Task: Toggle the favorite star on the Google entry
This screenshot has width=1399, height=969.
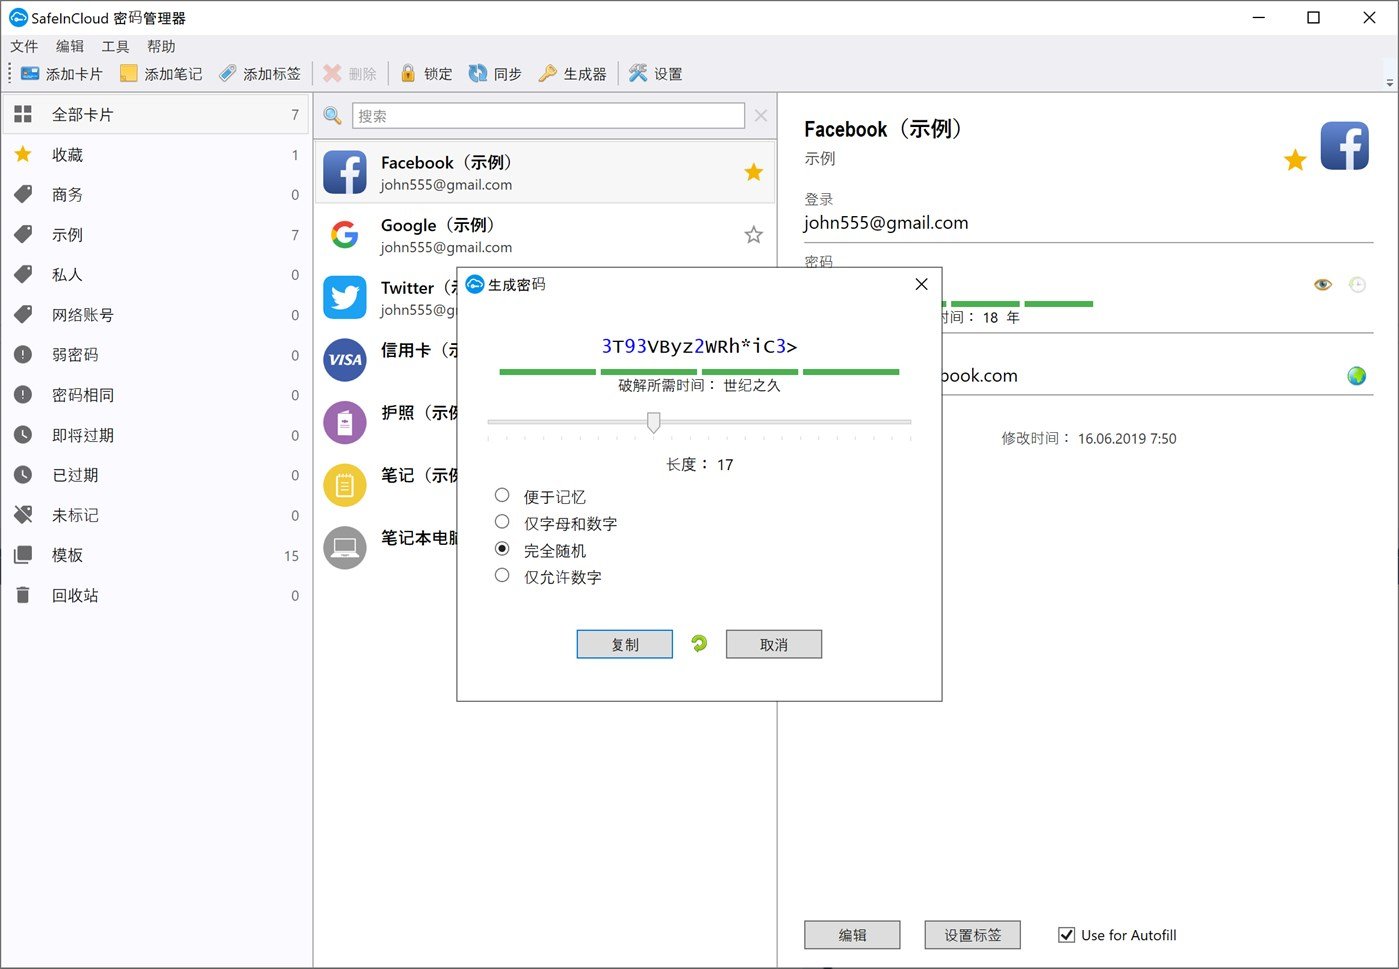Action: click(753, 234)
